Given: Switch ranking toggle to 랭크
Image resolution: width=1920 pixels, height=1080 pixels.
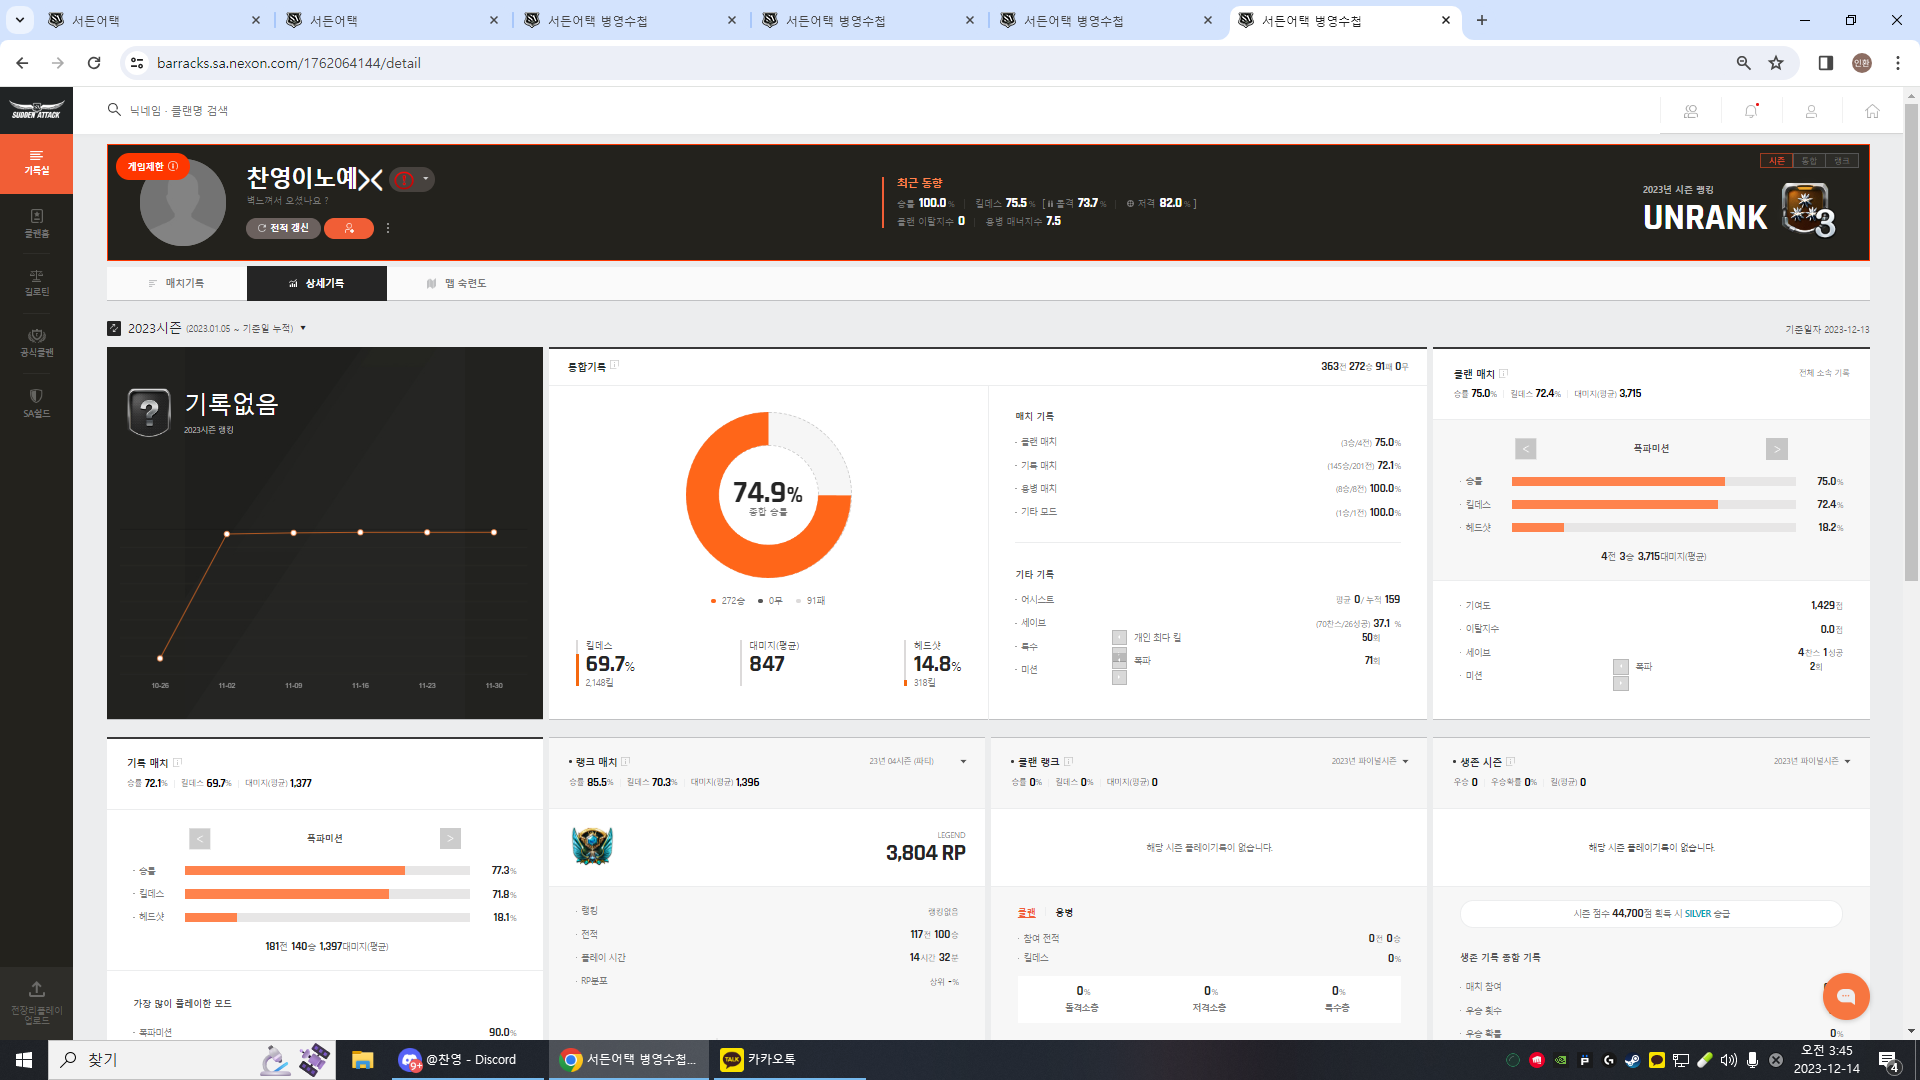Looking at the screenshot, I should click(1841, 161).
